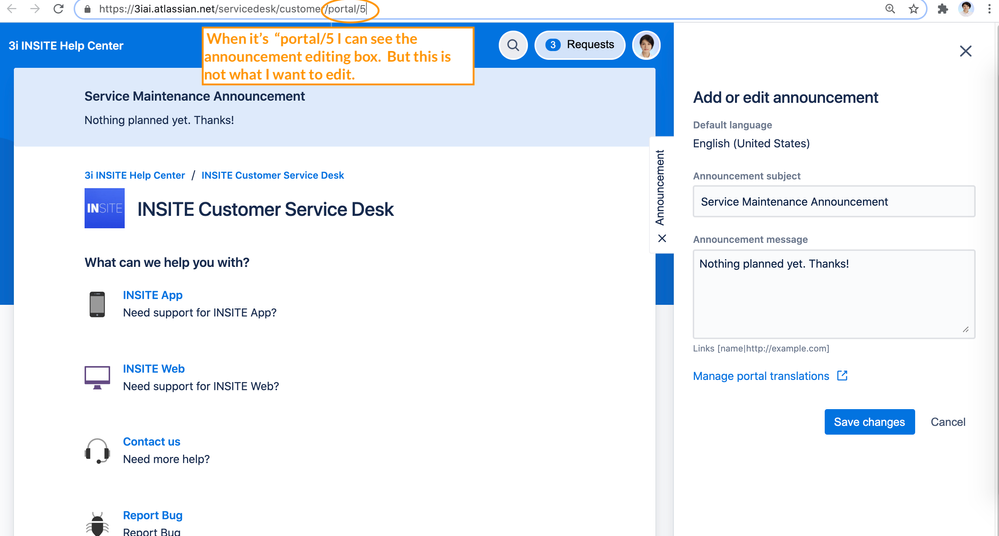Cancel the announcement edit
Screen dimensions: 999x536
point(948,422)
